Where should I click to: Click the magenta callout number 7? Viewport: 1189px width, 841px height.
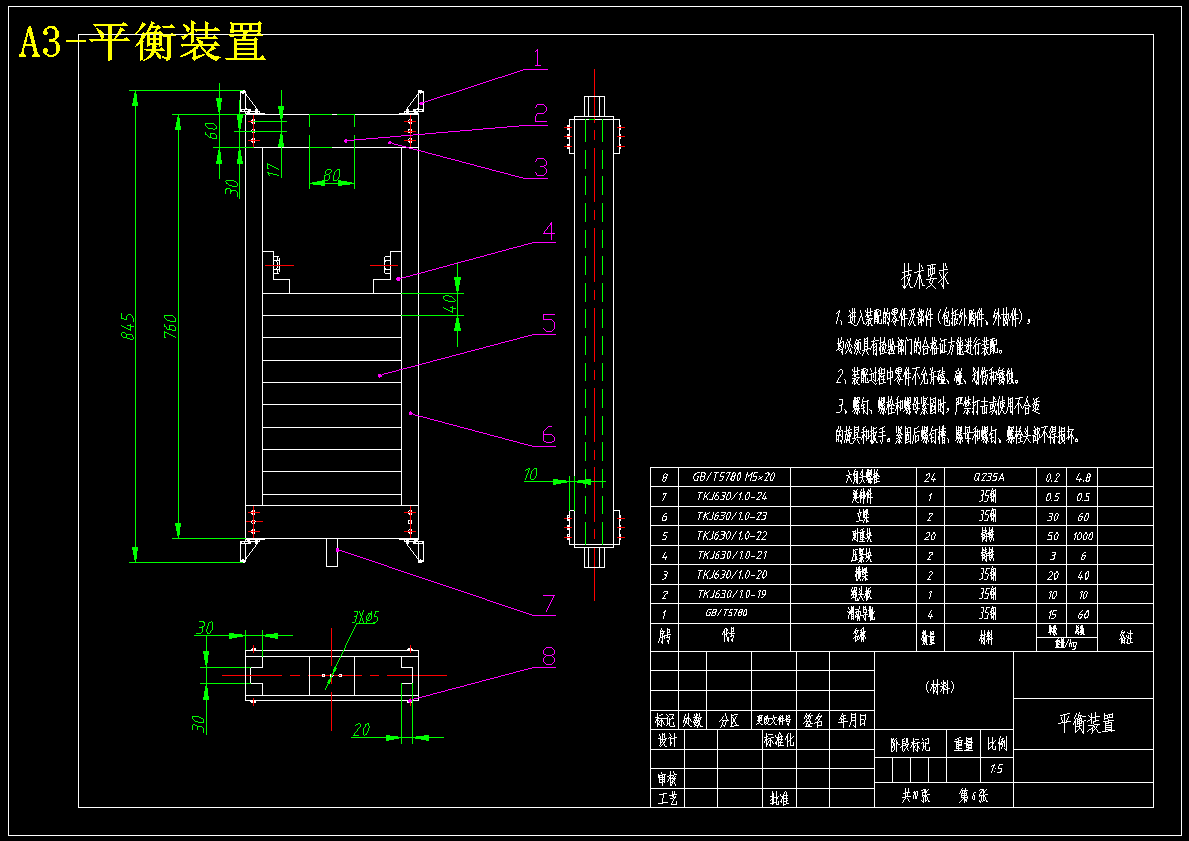(548, 604)
